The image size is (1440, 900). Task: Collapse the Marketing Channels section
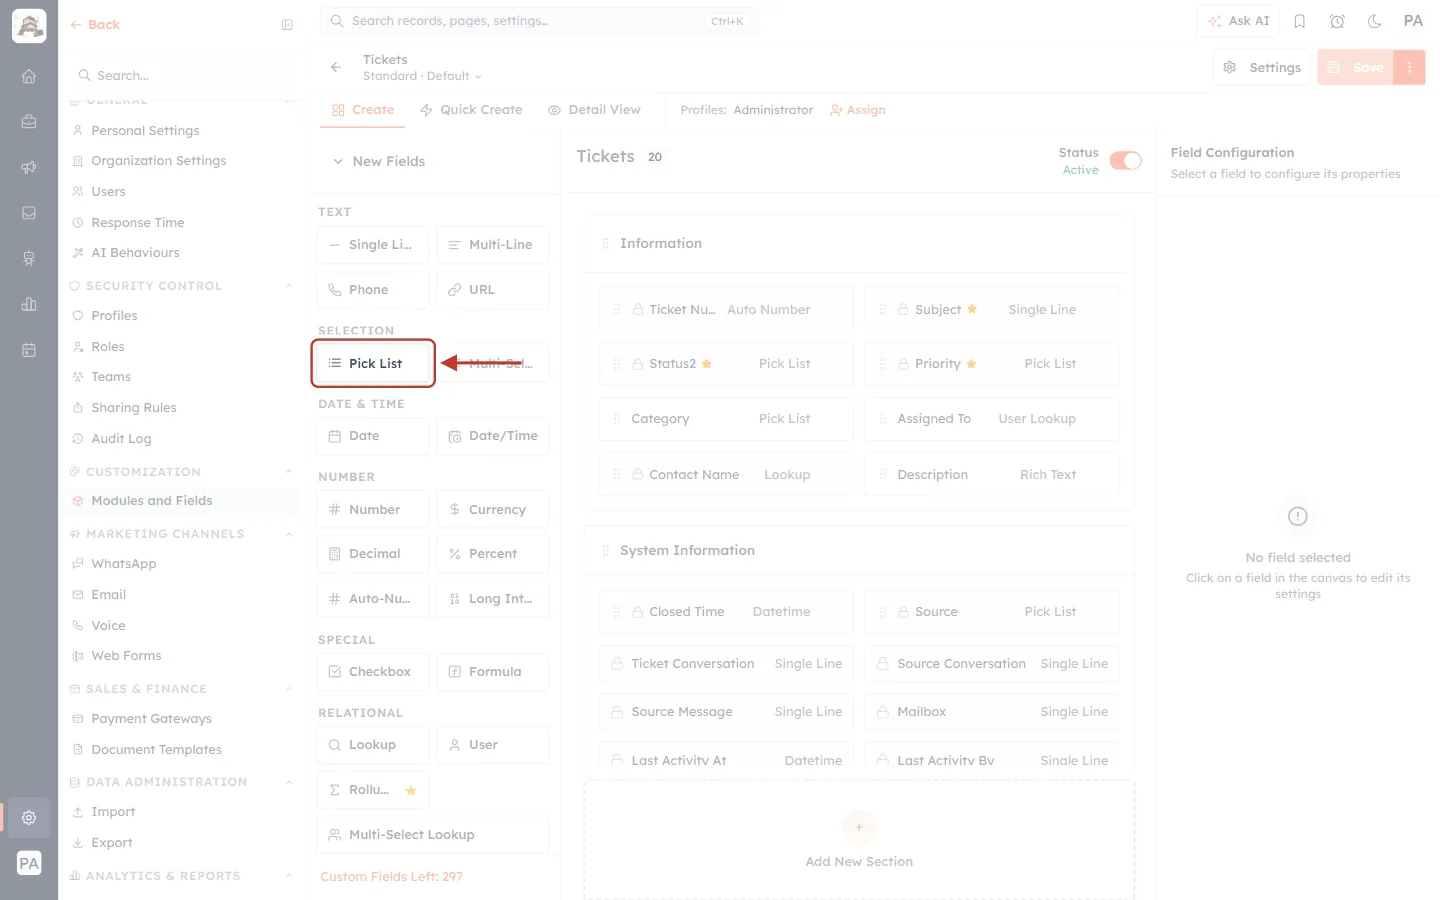pos(289,534)
